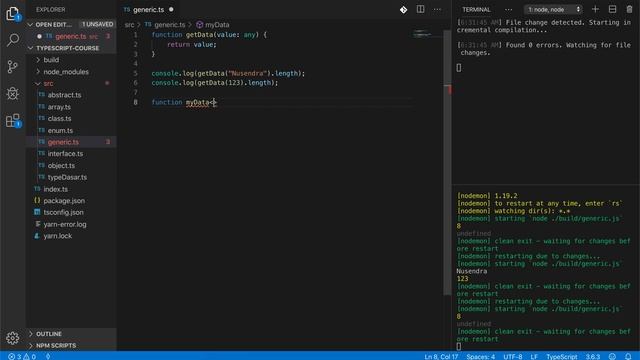The width and height of the screenshot is (640, 360).
Task: Change indentation via Spaces: 4
Action: 481,356
